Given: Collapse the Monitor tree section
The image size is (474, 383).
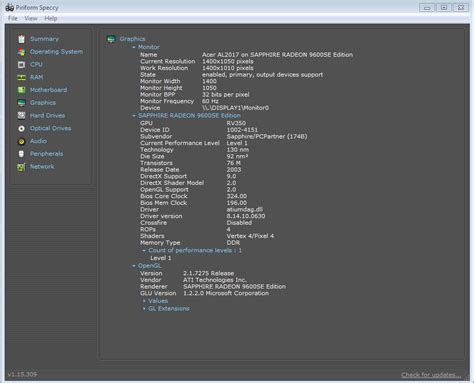Looking at the screenshot, I should pyautogui.click(x=134, y=47).
